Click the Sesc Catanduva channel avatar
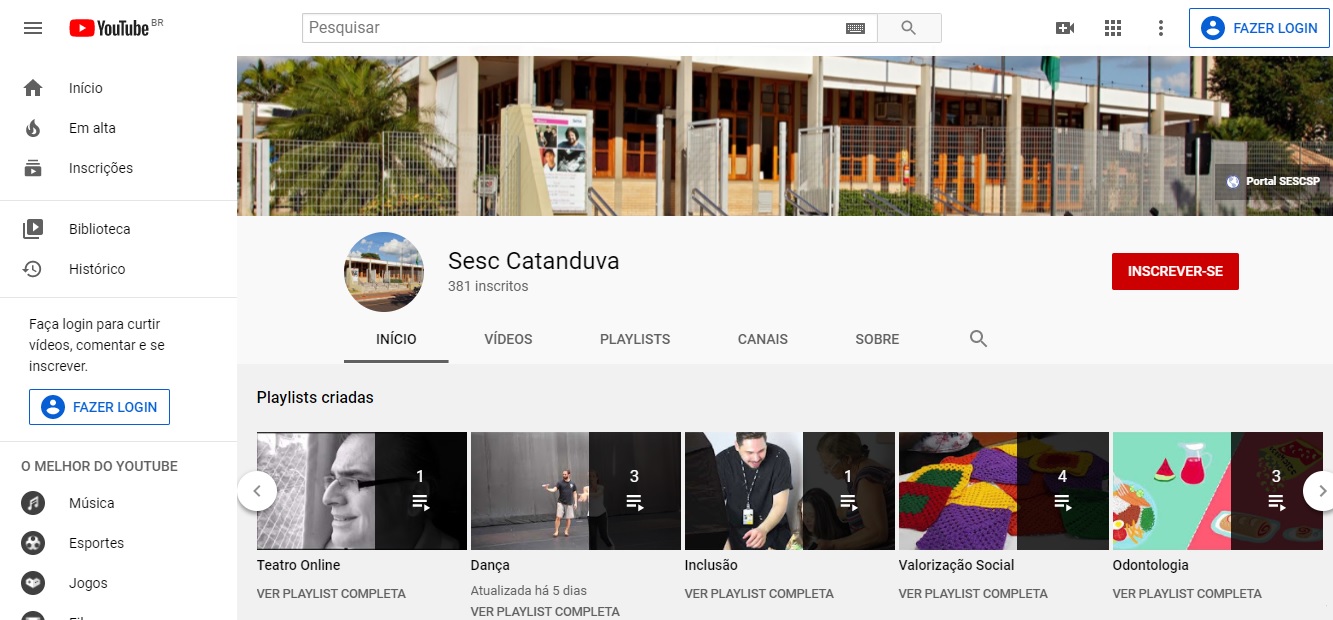The height and width of the screenshot is (620, 1333). click(x=384, y=272)
